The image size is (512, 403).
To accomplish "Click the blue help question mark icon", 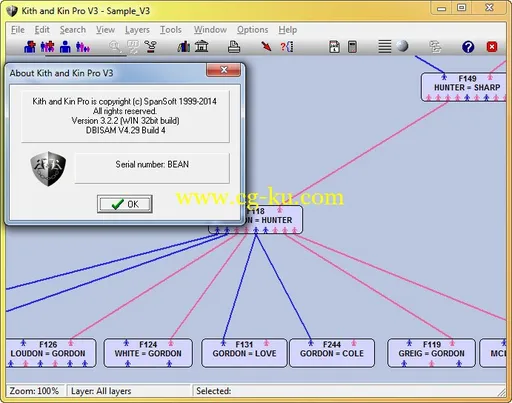I will (468, 47).
